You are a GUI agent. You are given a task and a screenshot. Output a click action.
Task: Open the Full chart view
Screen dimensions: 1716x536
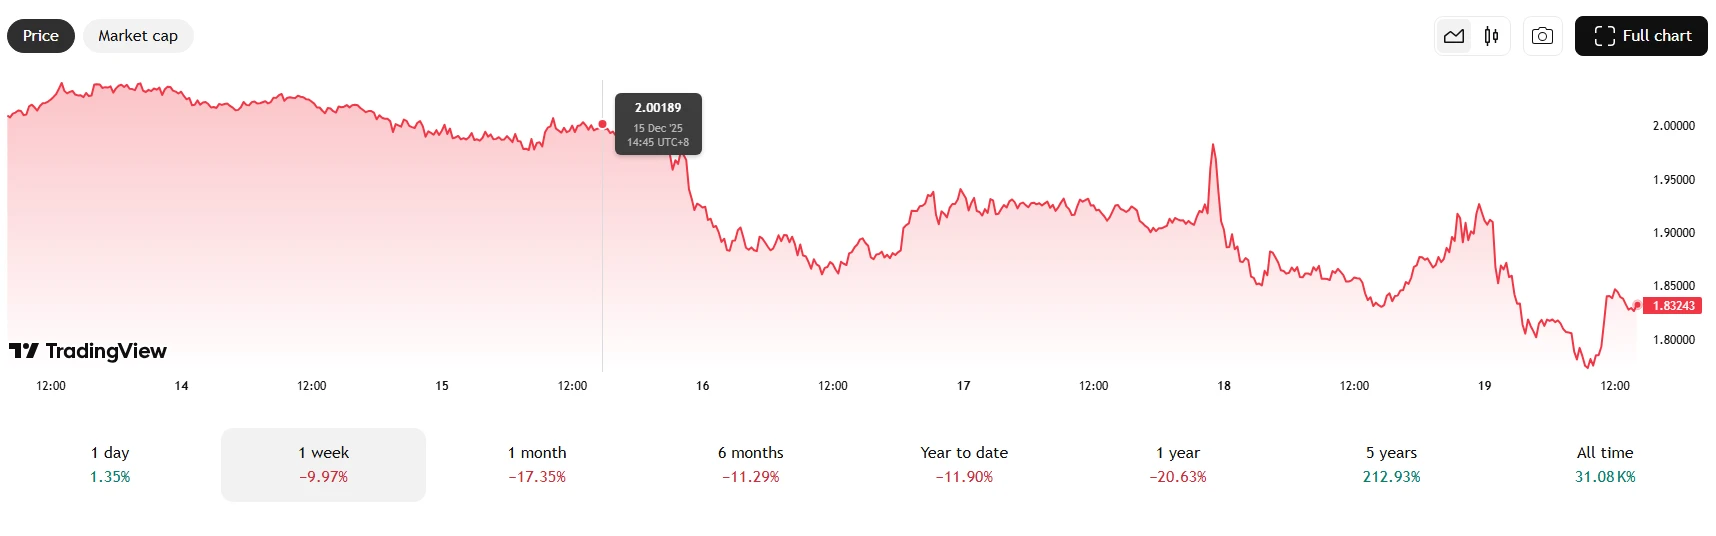click(1641, 36)
